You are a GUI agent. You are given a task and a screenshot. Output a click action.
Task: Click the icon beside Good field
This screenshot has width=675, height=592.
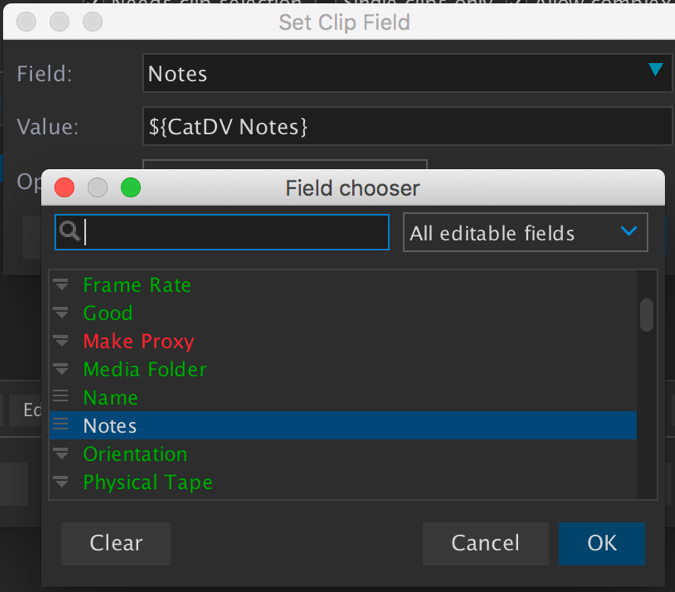(61, 313)
